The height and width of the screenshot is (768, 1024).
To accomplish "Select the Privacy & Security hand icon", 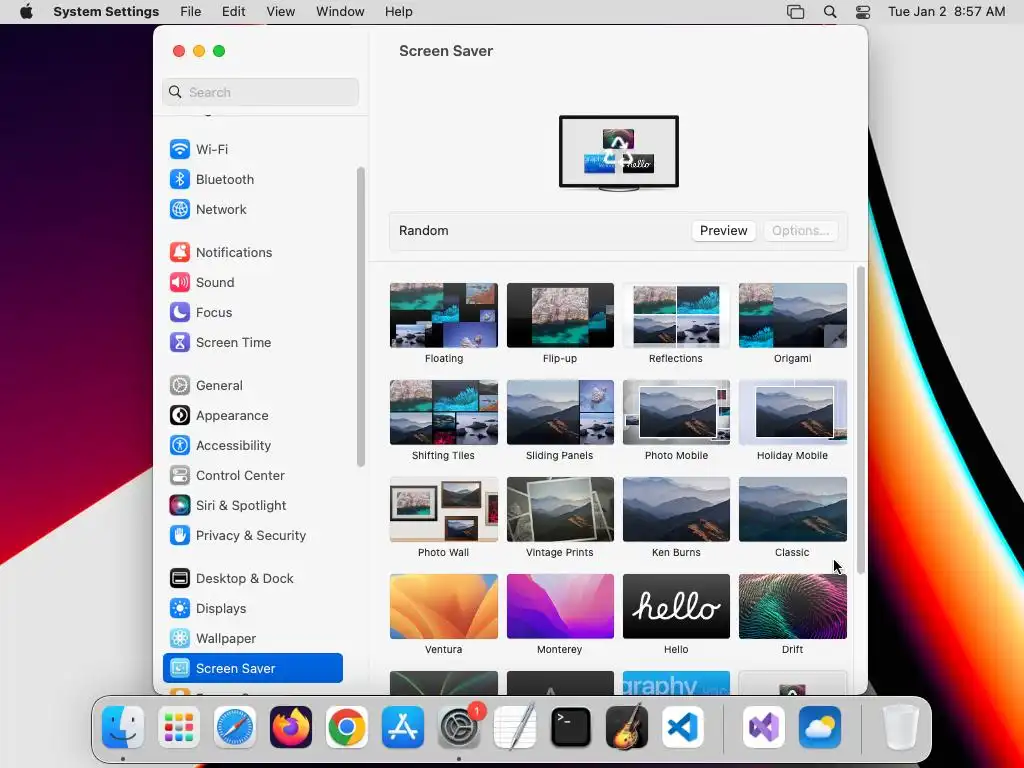I will pyautogui.click(x=180, y=536).
